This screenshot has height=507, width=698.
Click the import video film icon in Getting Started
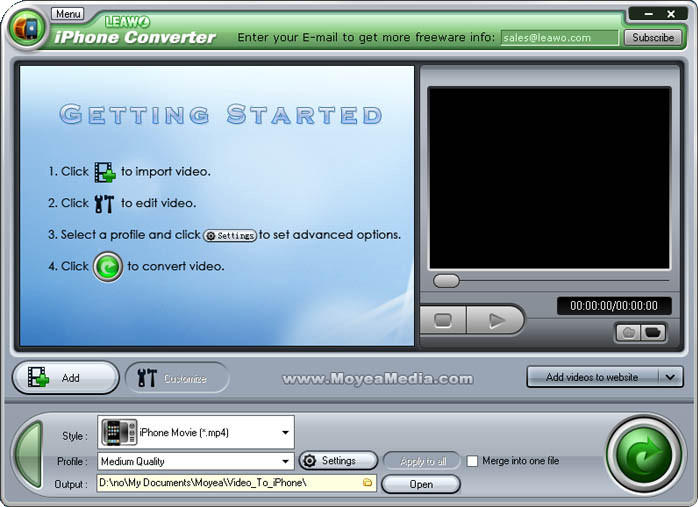(105, 172)
